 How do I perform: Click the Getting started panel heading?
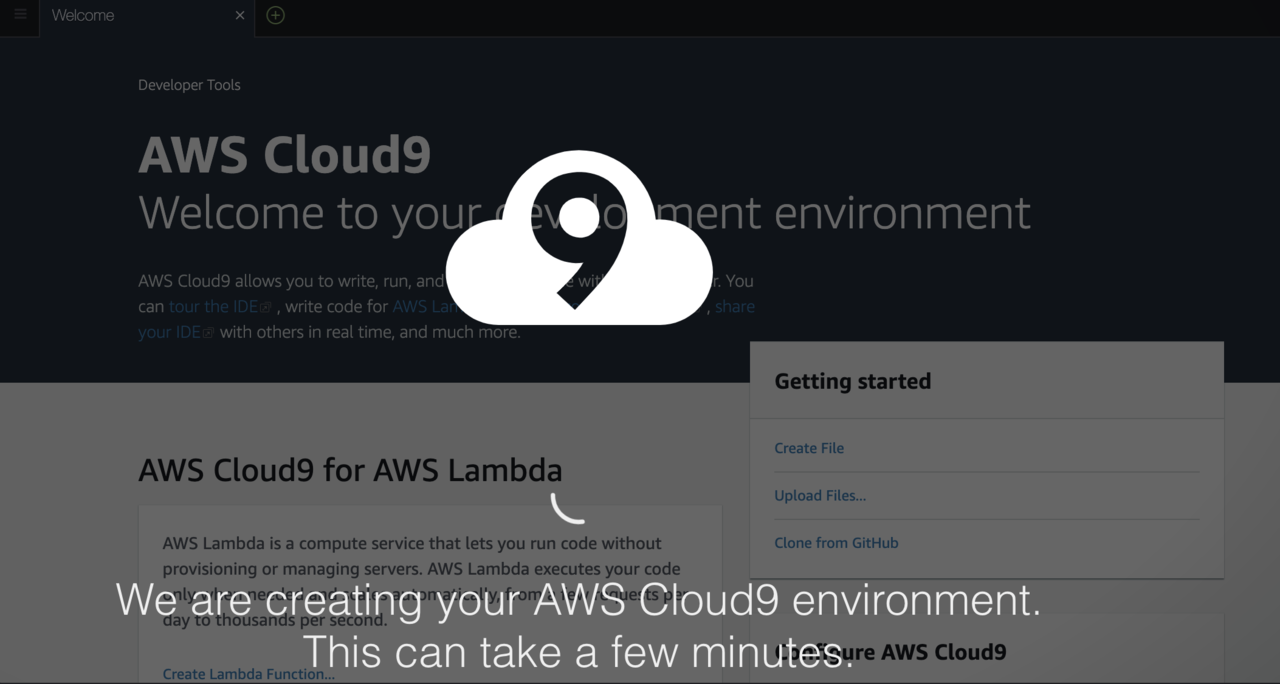[x=852, y=381]
